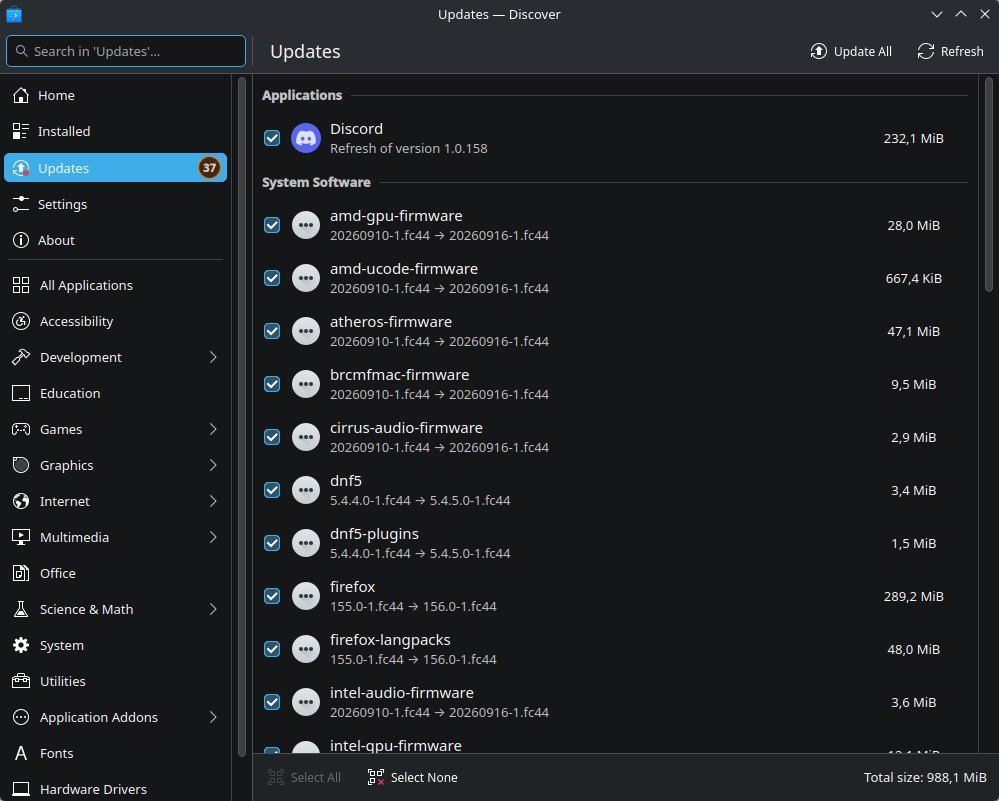The height and width of the screenshot is (801, 999).
Task: Deselect the dnf5 update checkbox
Action: click(272, 490)
